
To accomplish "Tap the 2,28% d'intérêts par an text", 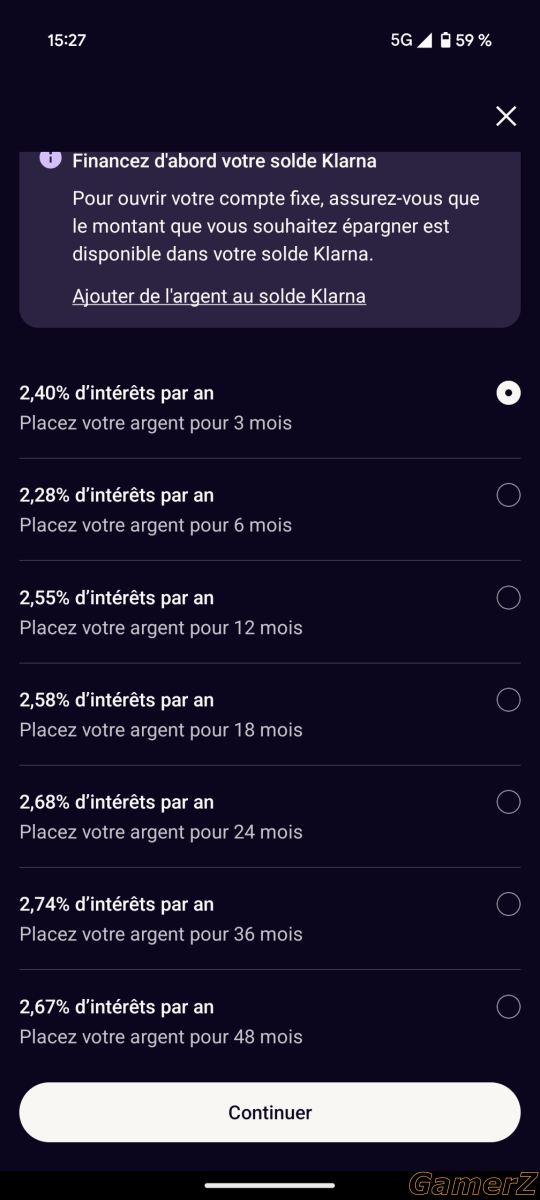I will 117,495.
